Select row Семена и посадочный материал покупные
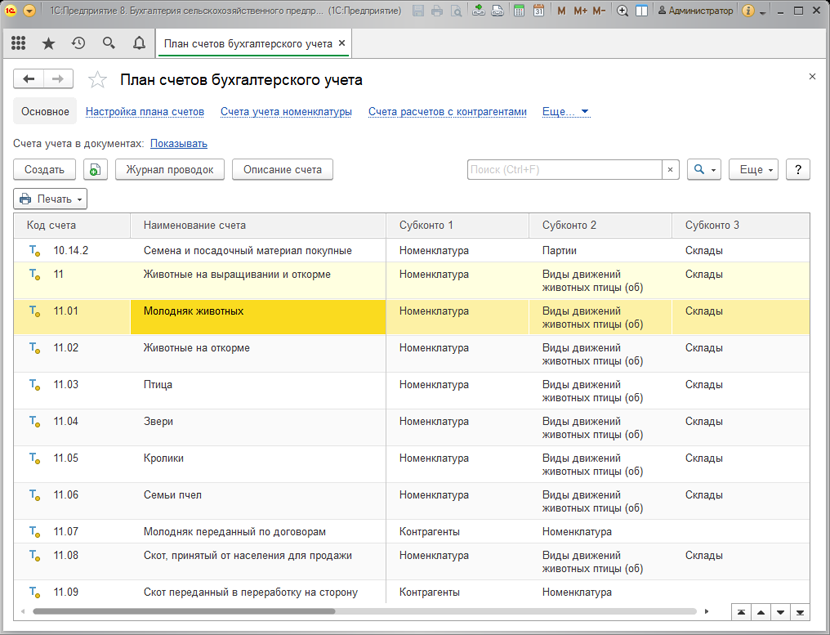The height and width of the screenshot is (635, 830). tap(411, 250)
